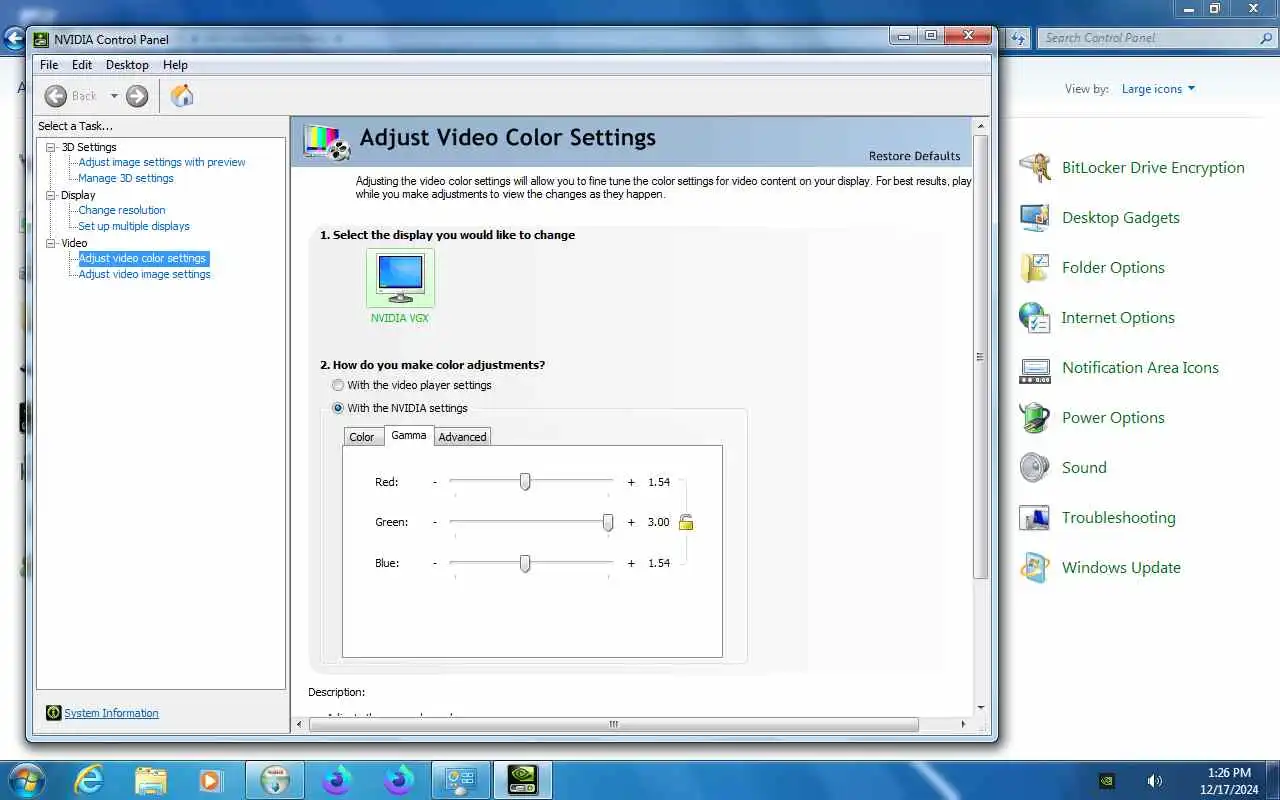Viewport: 1280px width, 800px height.
Task: Click the horizontal scrollbar thumb in NVIDIA panel
Action: 614,724
